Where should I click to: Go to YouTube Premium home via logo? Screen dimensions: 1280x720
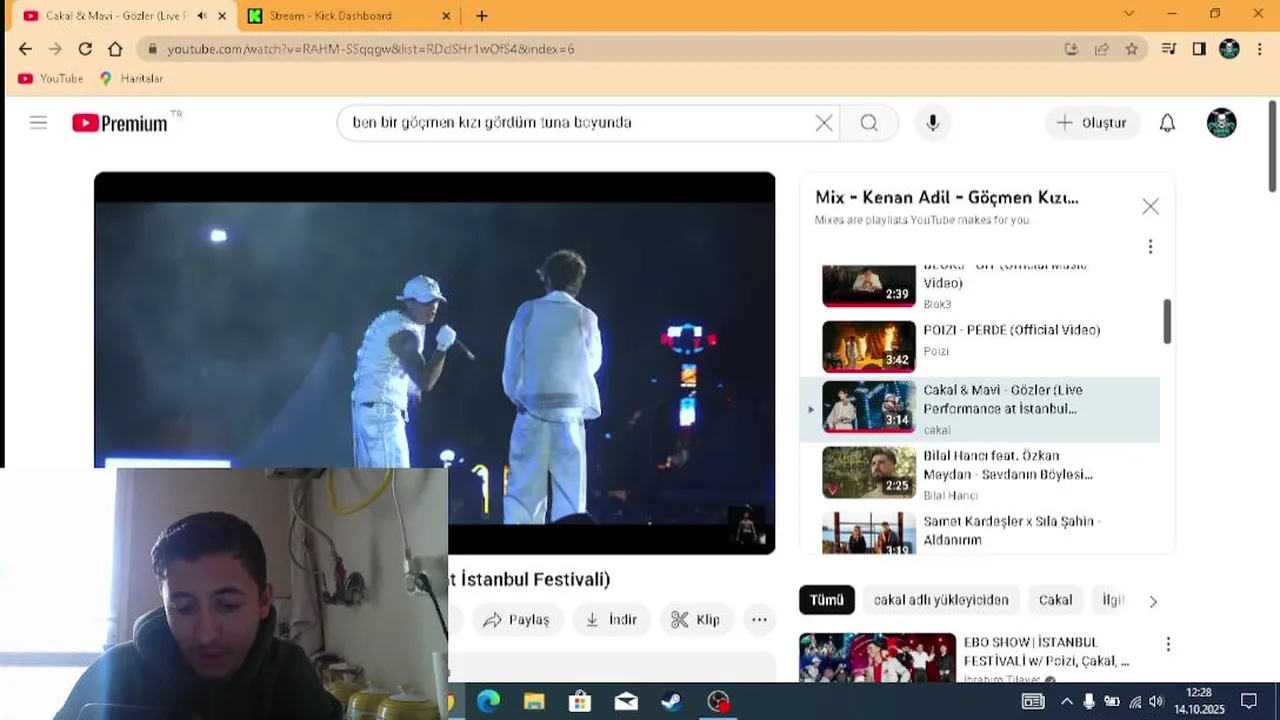point(120,123)
